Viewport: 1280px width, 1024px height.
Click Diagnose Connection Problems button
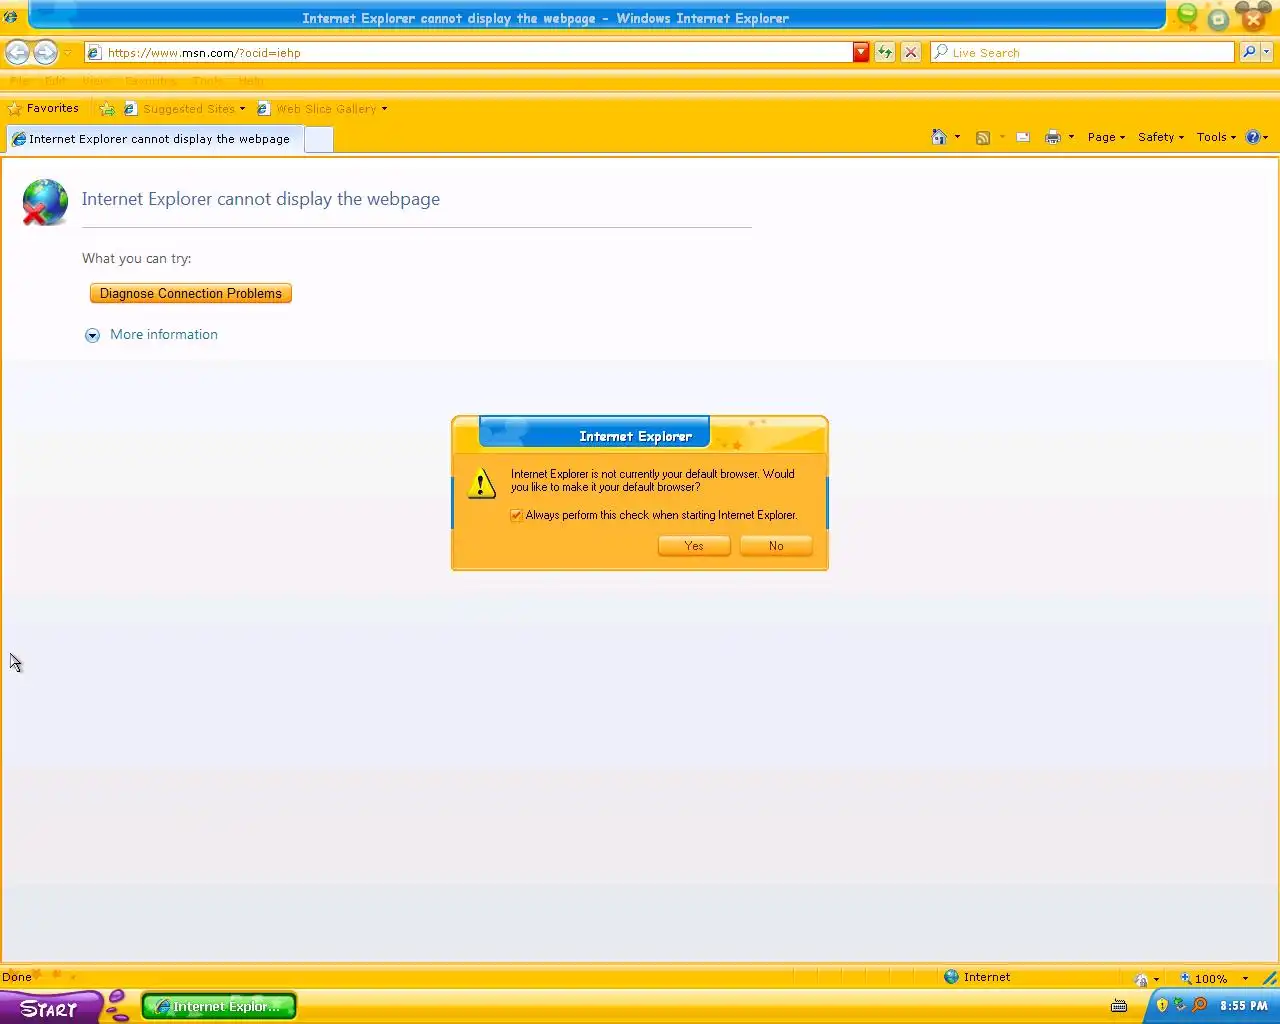coord(191,293)
